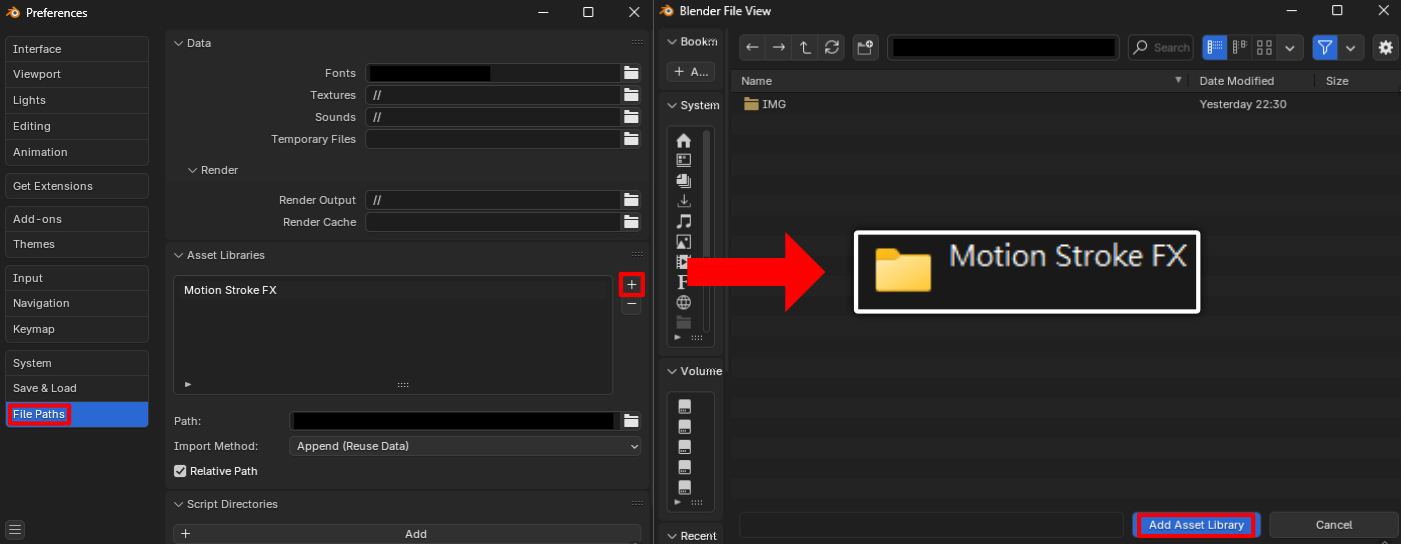This screenshot has width=1401, height=544.
Task: Open Save & Load preferences tab
Action: tap(77, 388)
